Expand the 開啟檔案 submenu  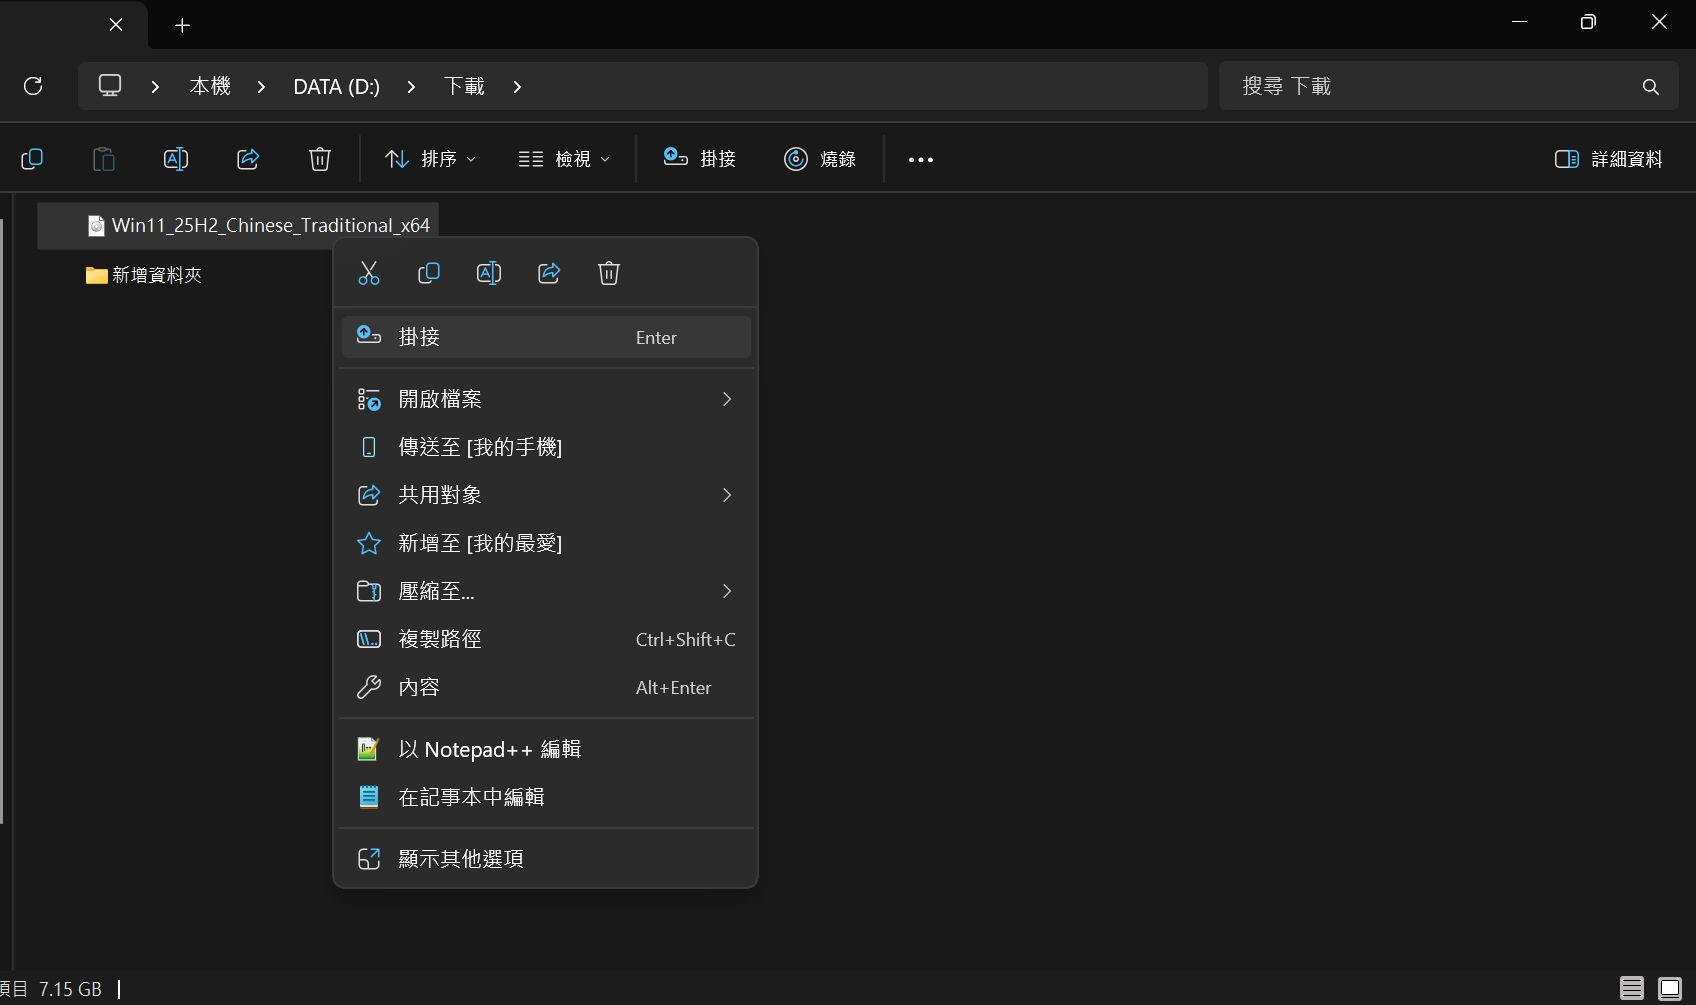coord(545,399)
